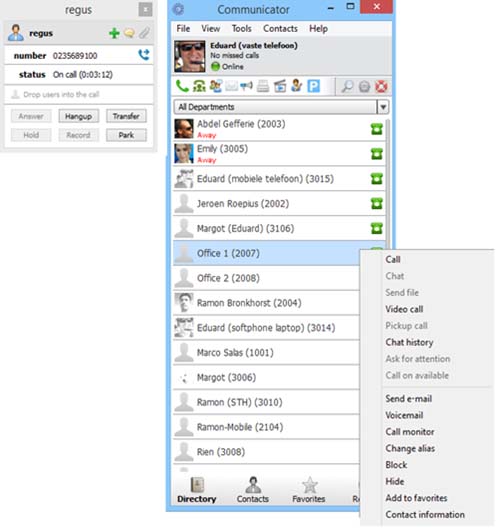Open the Tools menu

242,29
